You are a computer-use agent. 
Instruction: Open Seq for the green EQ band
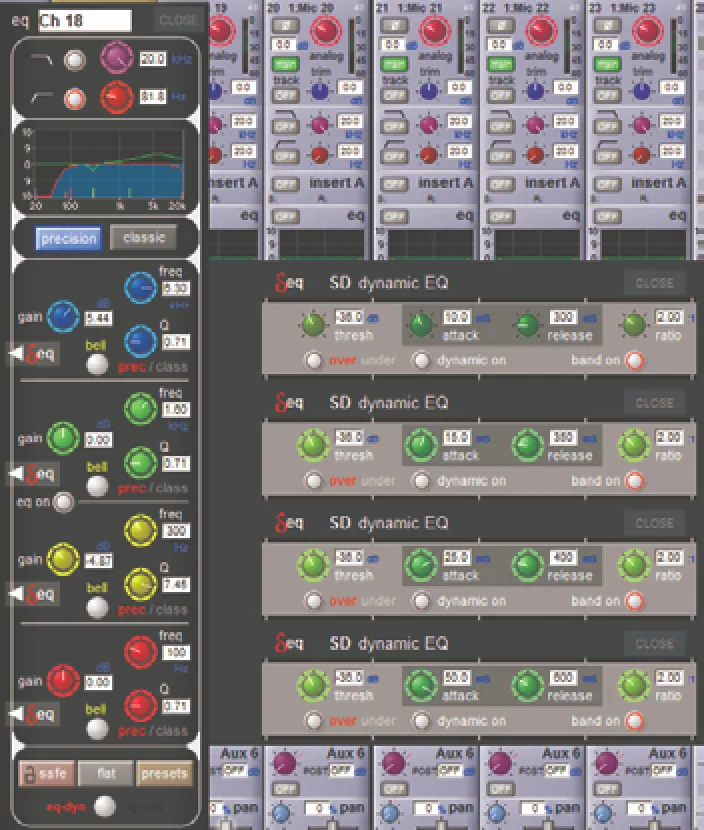[x=35, y=474]
